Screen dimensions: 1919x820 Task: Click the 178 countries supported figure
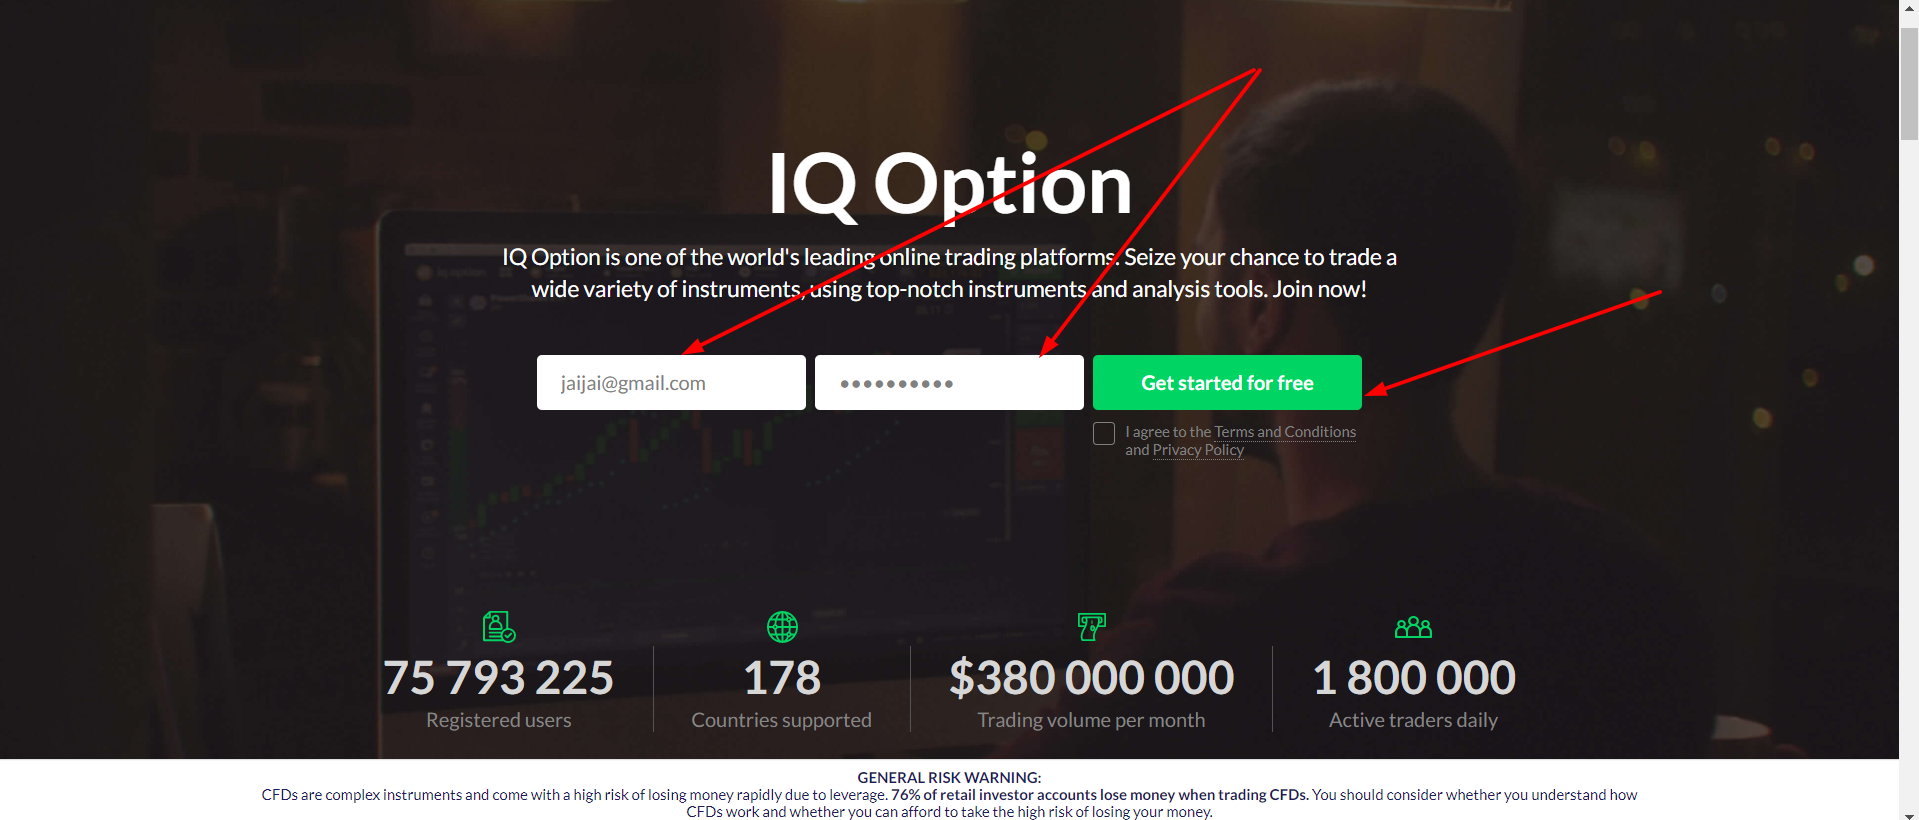point(782,678)
